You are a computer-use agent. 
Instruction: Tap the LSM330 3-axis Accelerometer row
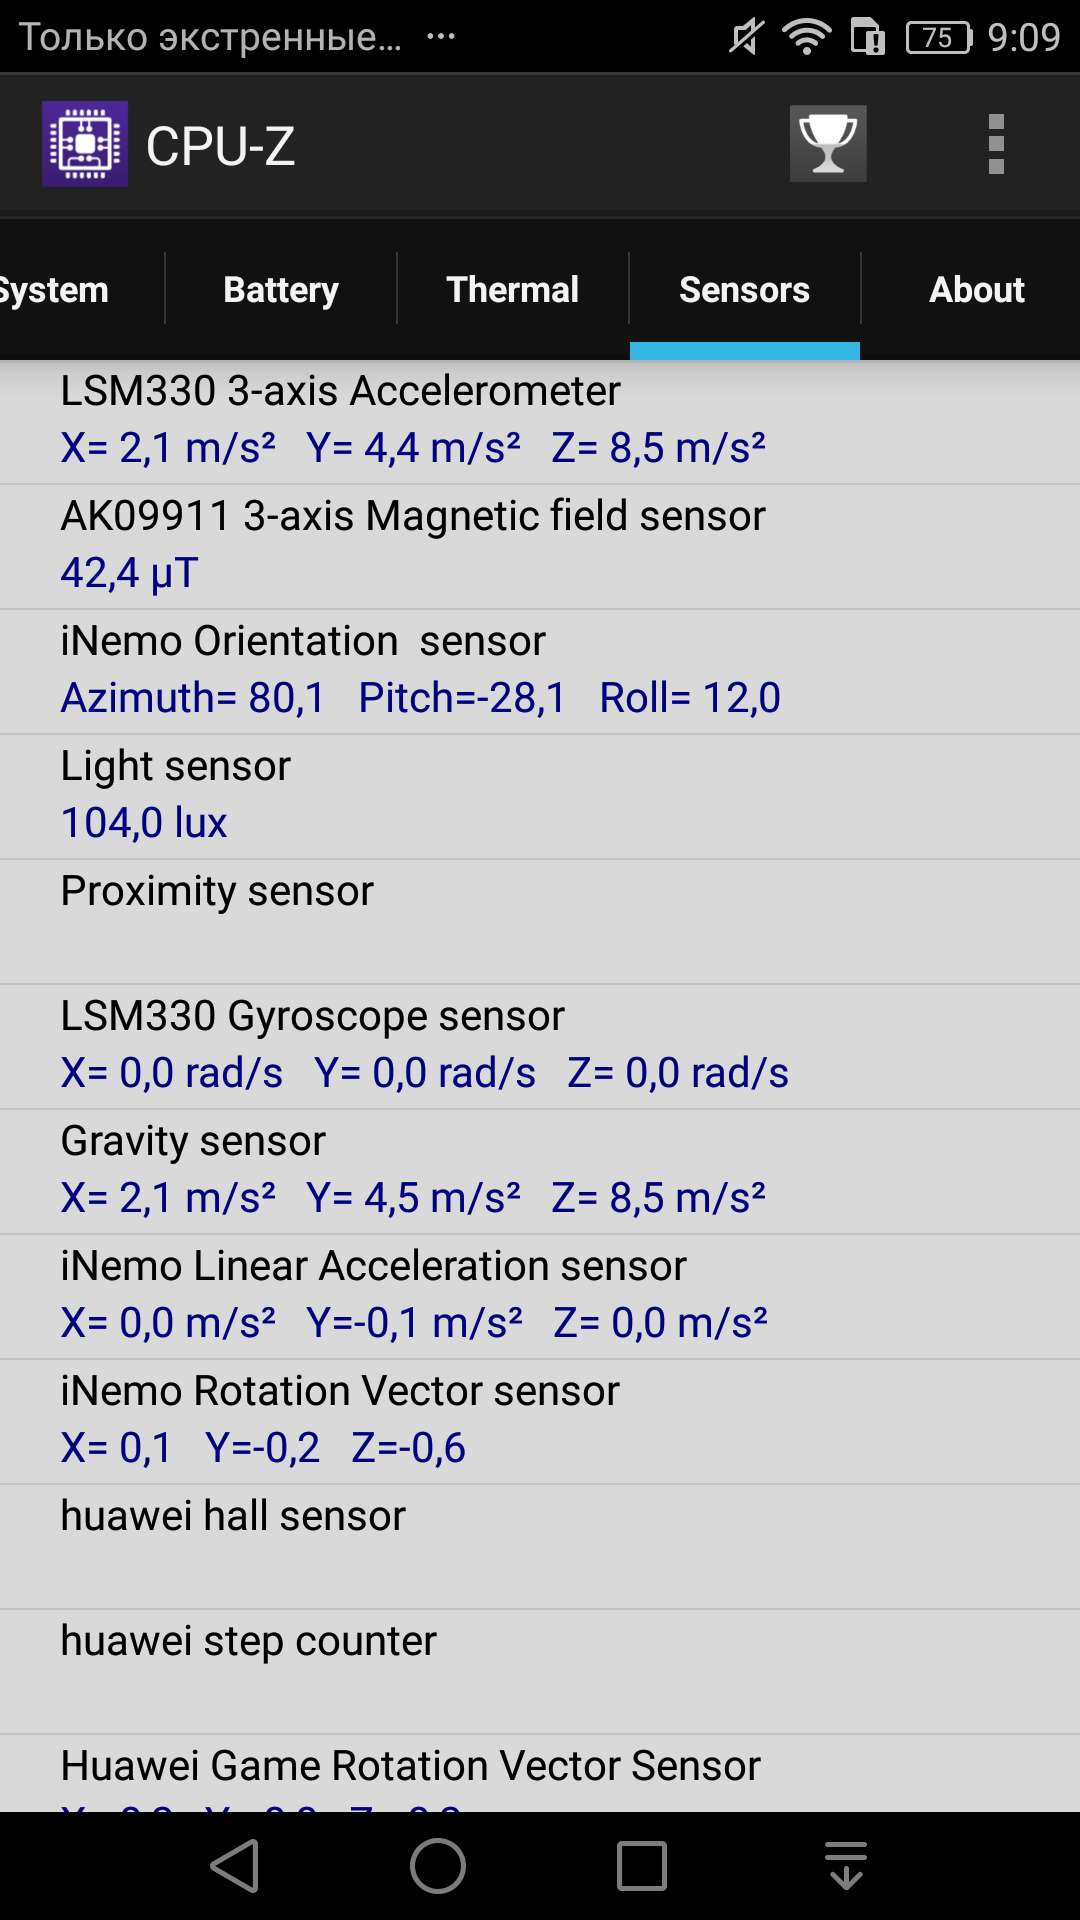click(540, 422)
